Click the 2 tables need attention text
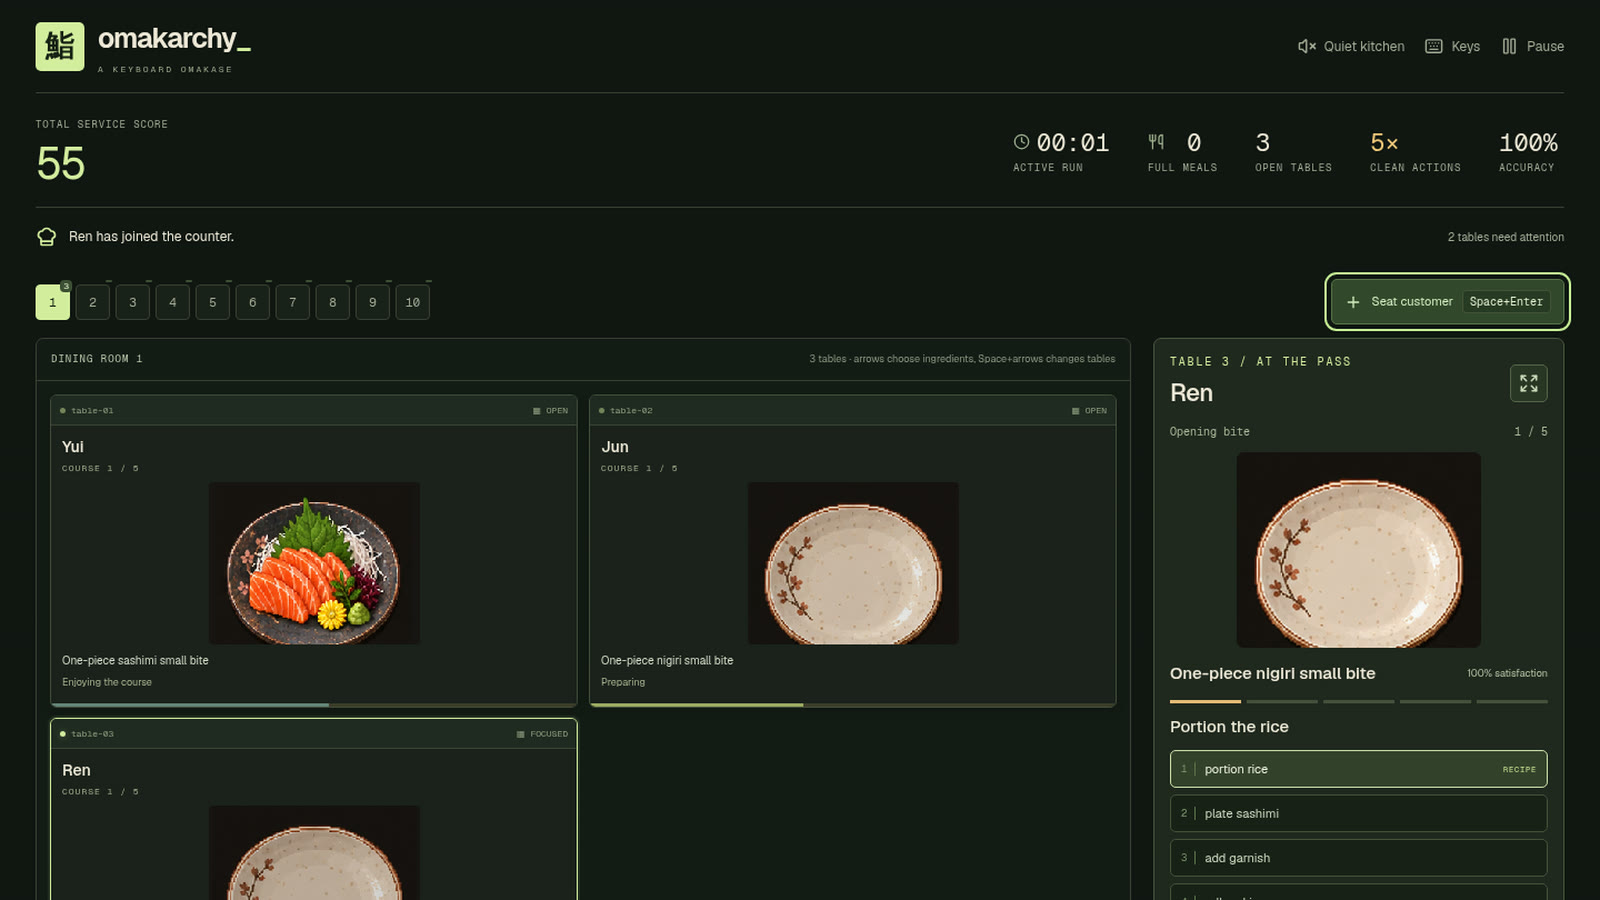This screenshot has width=1600, height=900. click(1505, 237)
